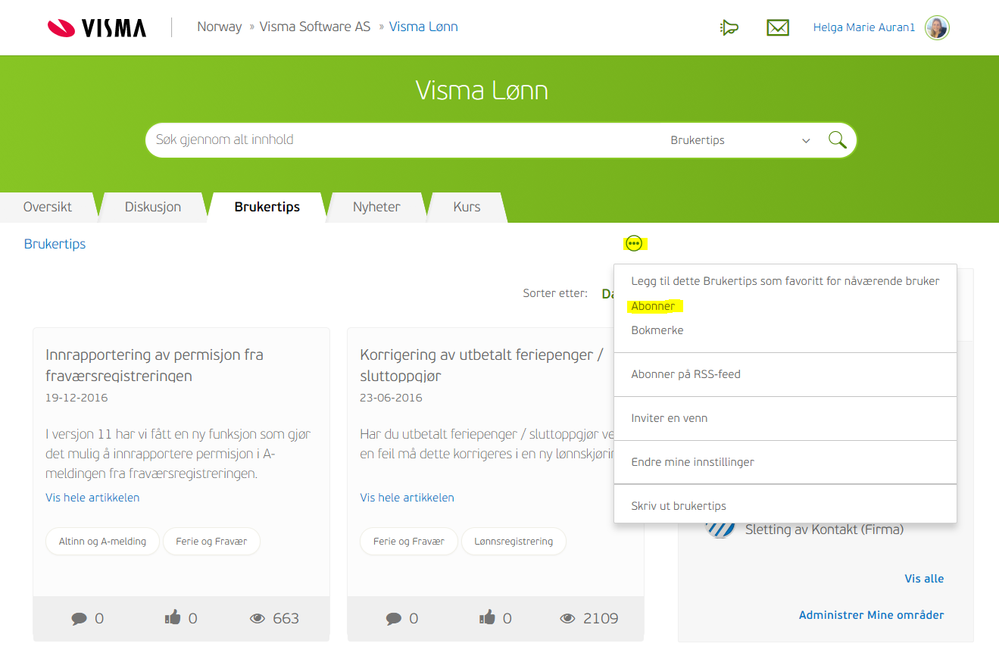Click Ferie og Fravær tag on Korrigering card
This screenshot has height=650, width=999.
pyautogui.click(x=408, y=541)
